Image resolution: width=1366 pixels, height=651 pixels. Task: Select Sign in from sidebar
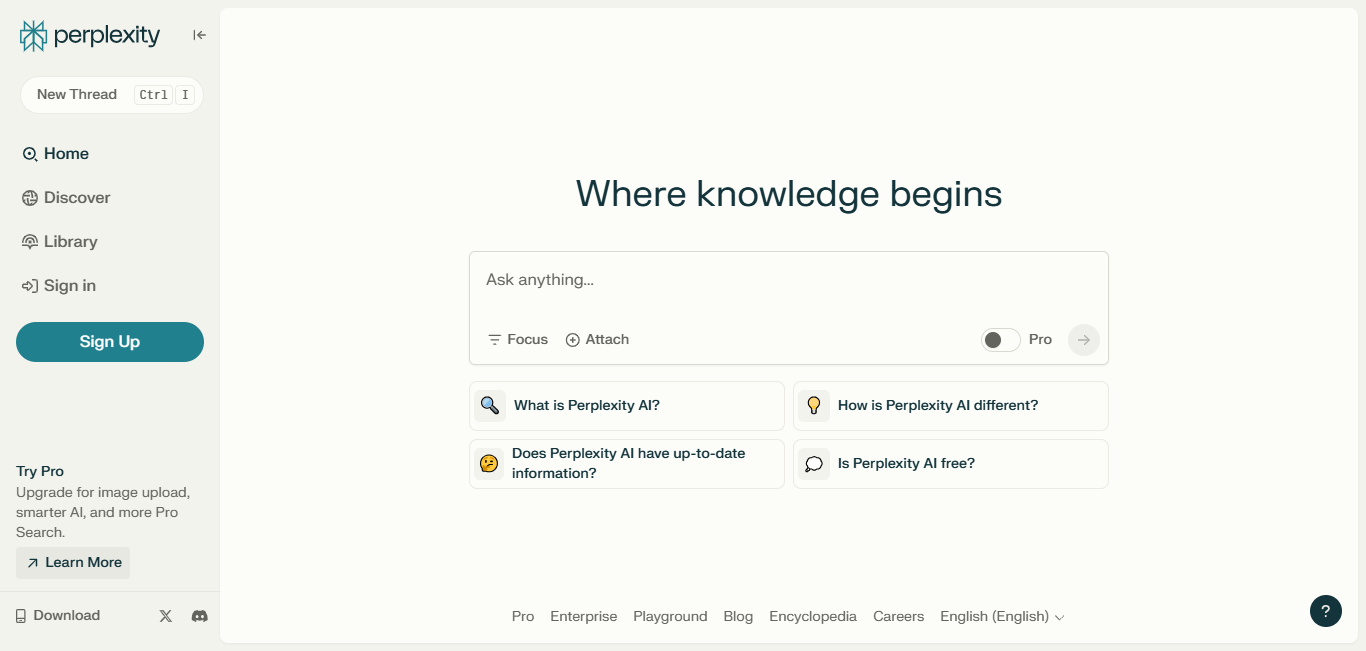tap(59, 286)
